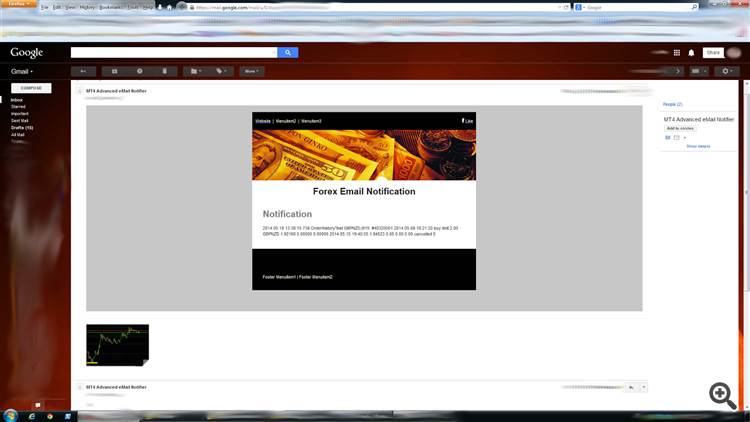Open Drafts (16) folder
750x422 pixels.
tap(22, 128)
